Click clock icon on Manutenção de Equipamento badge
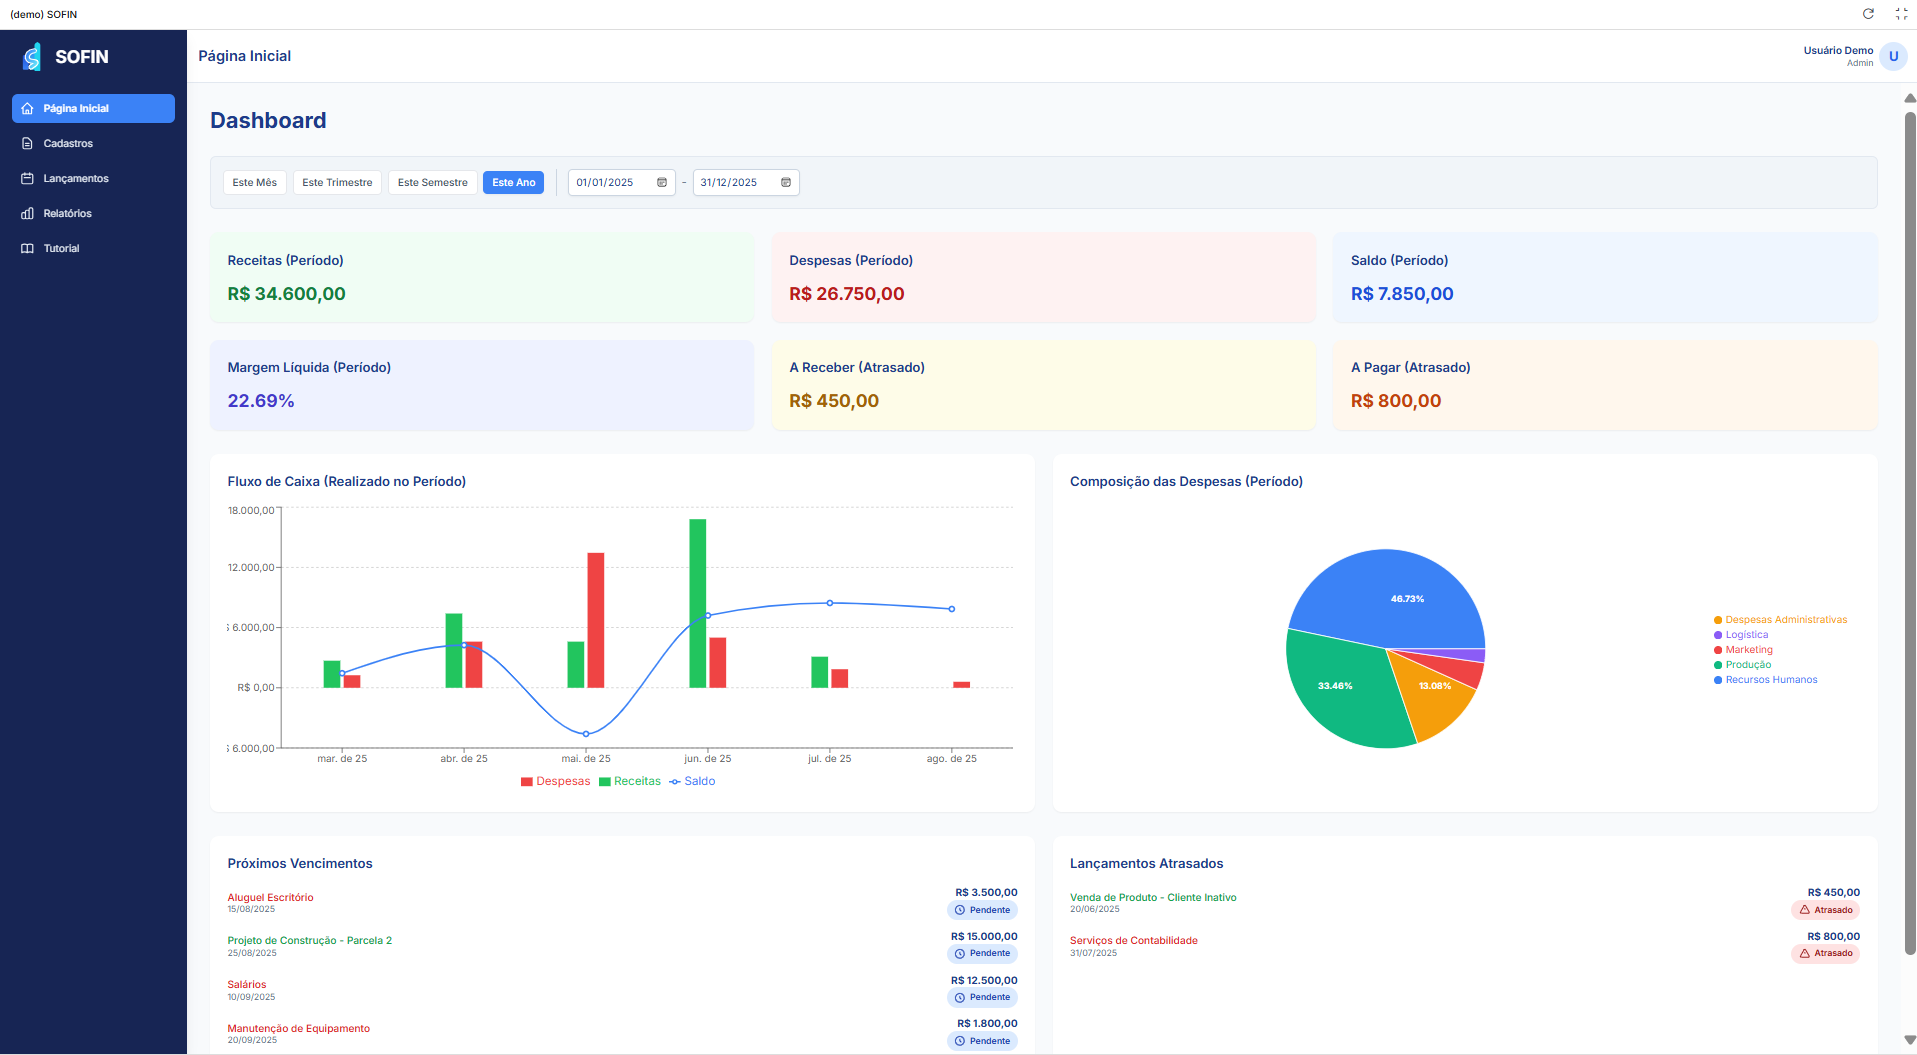 point(960,1041)
